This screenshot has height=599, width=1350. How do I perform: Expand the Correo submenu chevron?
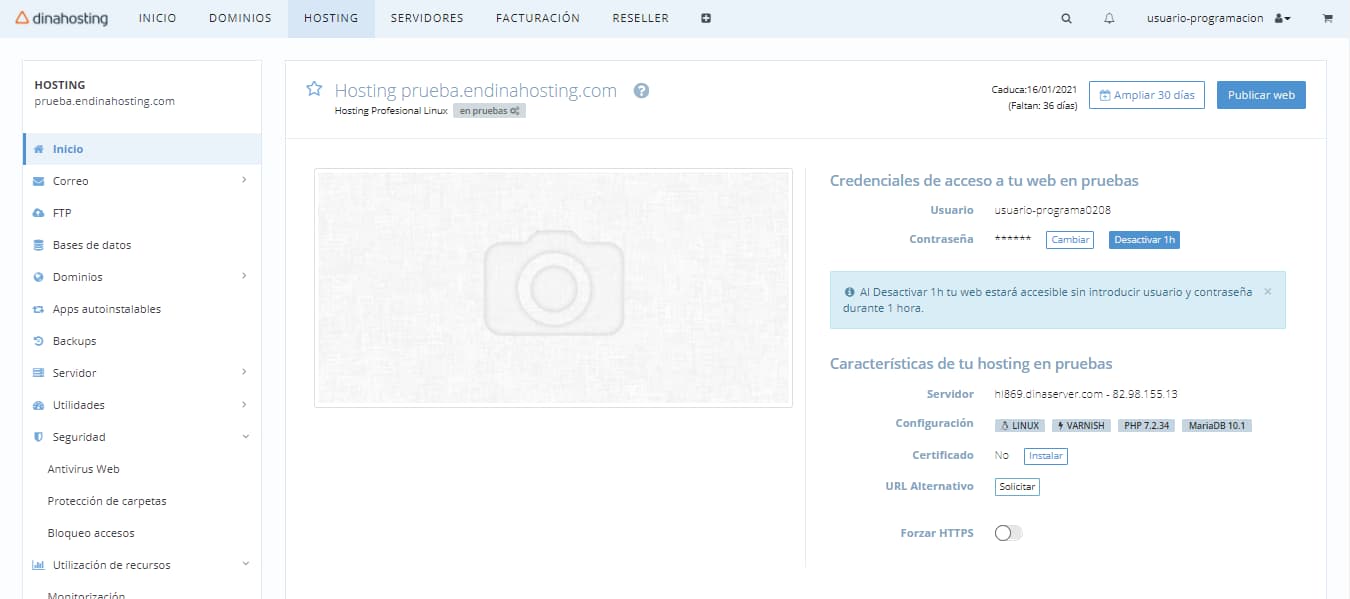pos(244,180)
